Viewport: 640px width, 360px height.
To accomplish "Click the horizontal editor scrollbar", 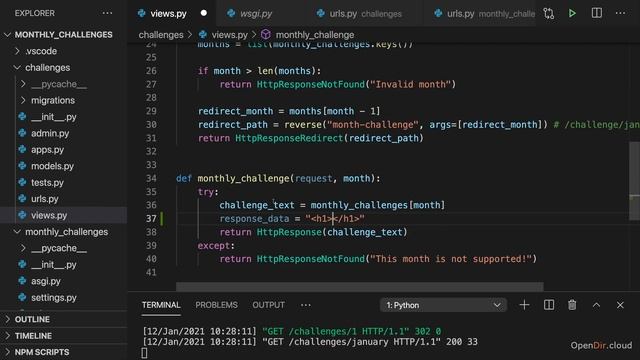I will 360,287.
